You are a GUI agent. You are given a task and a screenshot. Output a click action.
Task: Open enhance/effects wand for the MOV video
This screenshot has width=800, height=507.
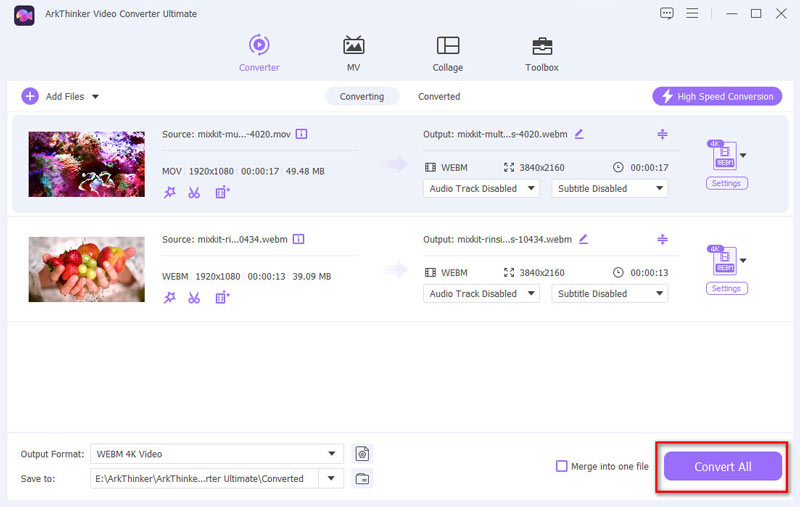pyautogui.click(x=169, y=192)
